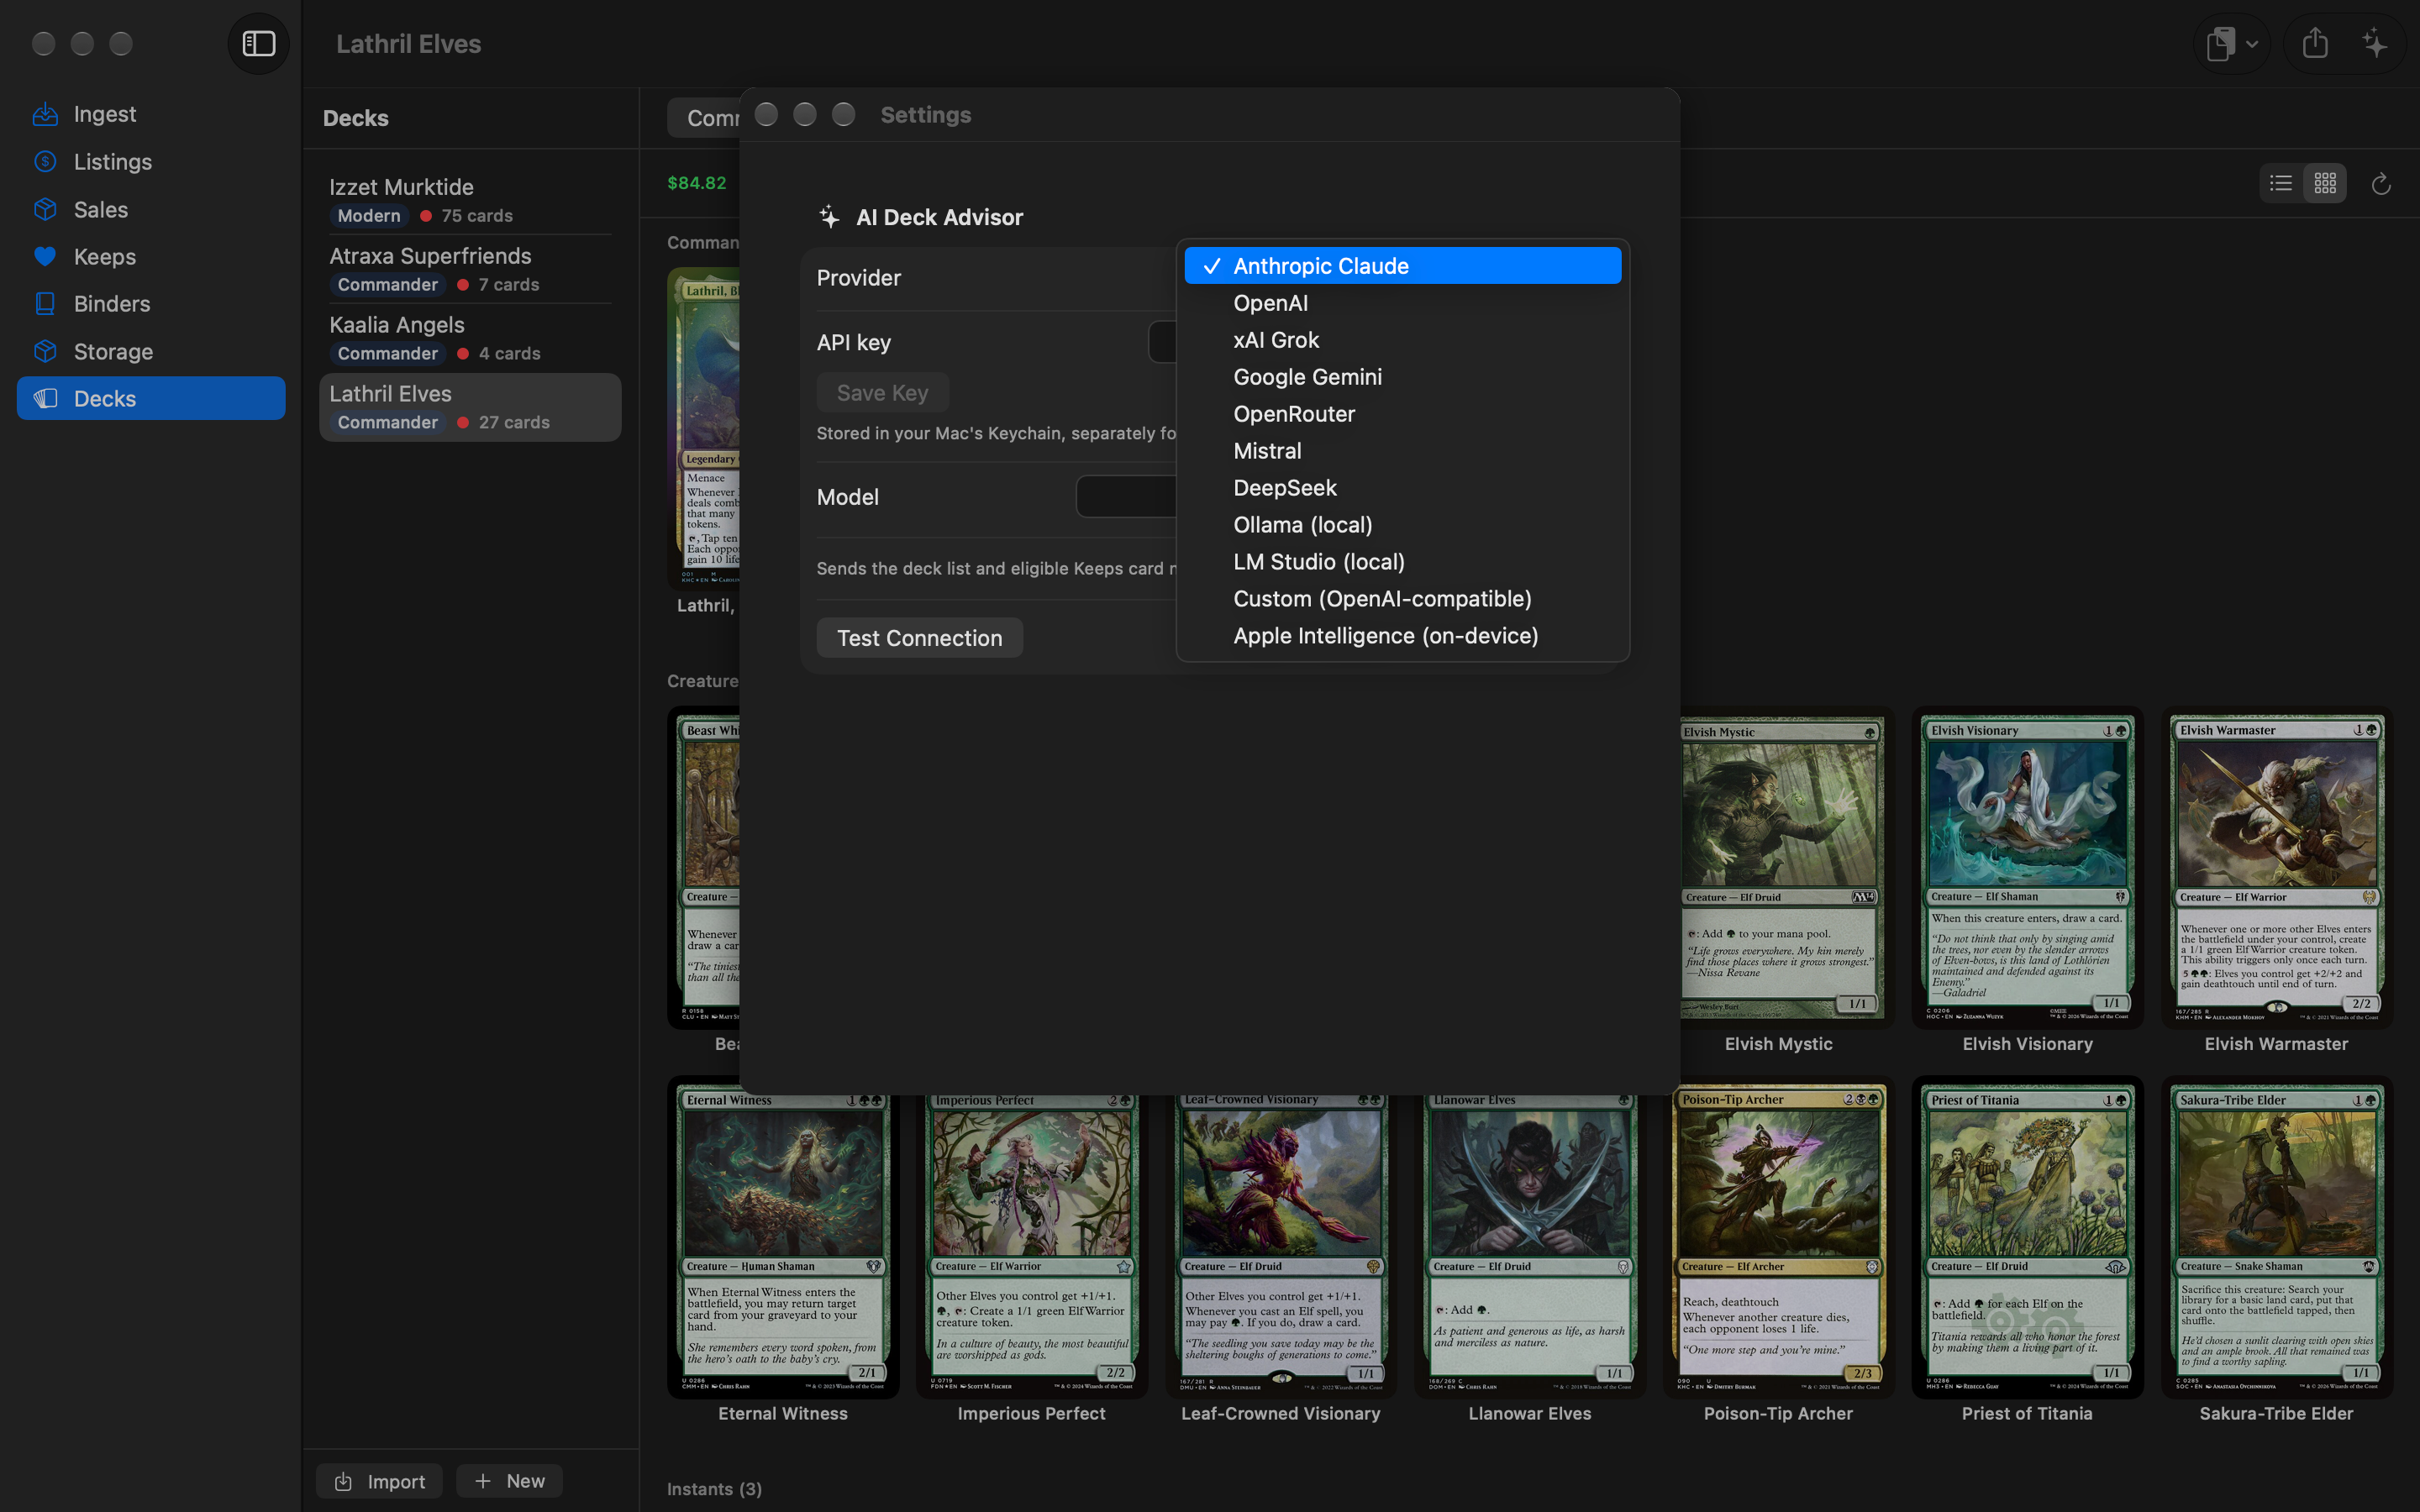Open the Sales section
Screen dimensions: 2420x1512
click(151, 209)
